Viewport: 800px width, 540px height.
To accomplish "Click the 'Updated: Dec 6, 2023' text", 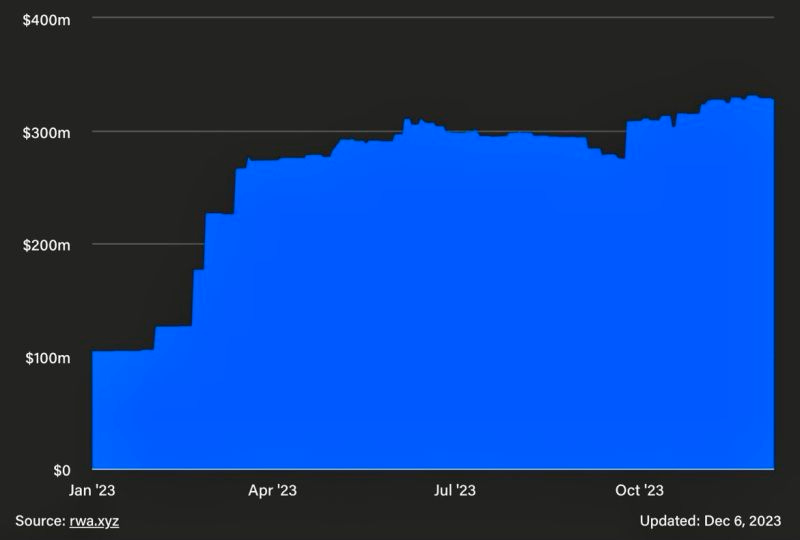I will coord(710,521).
